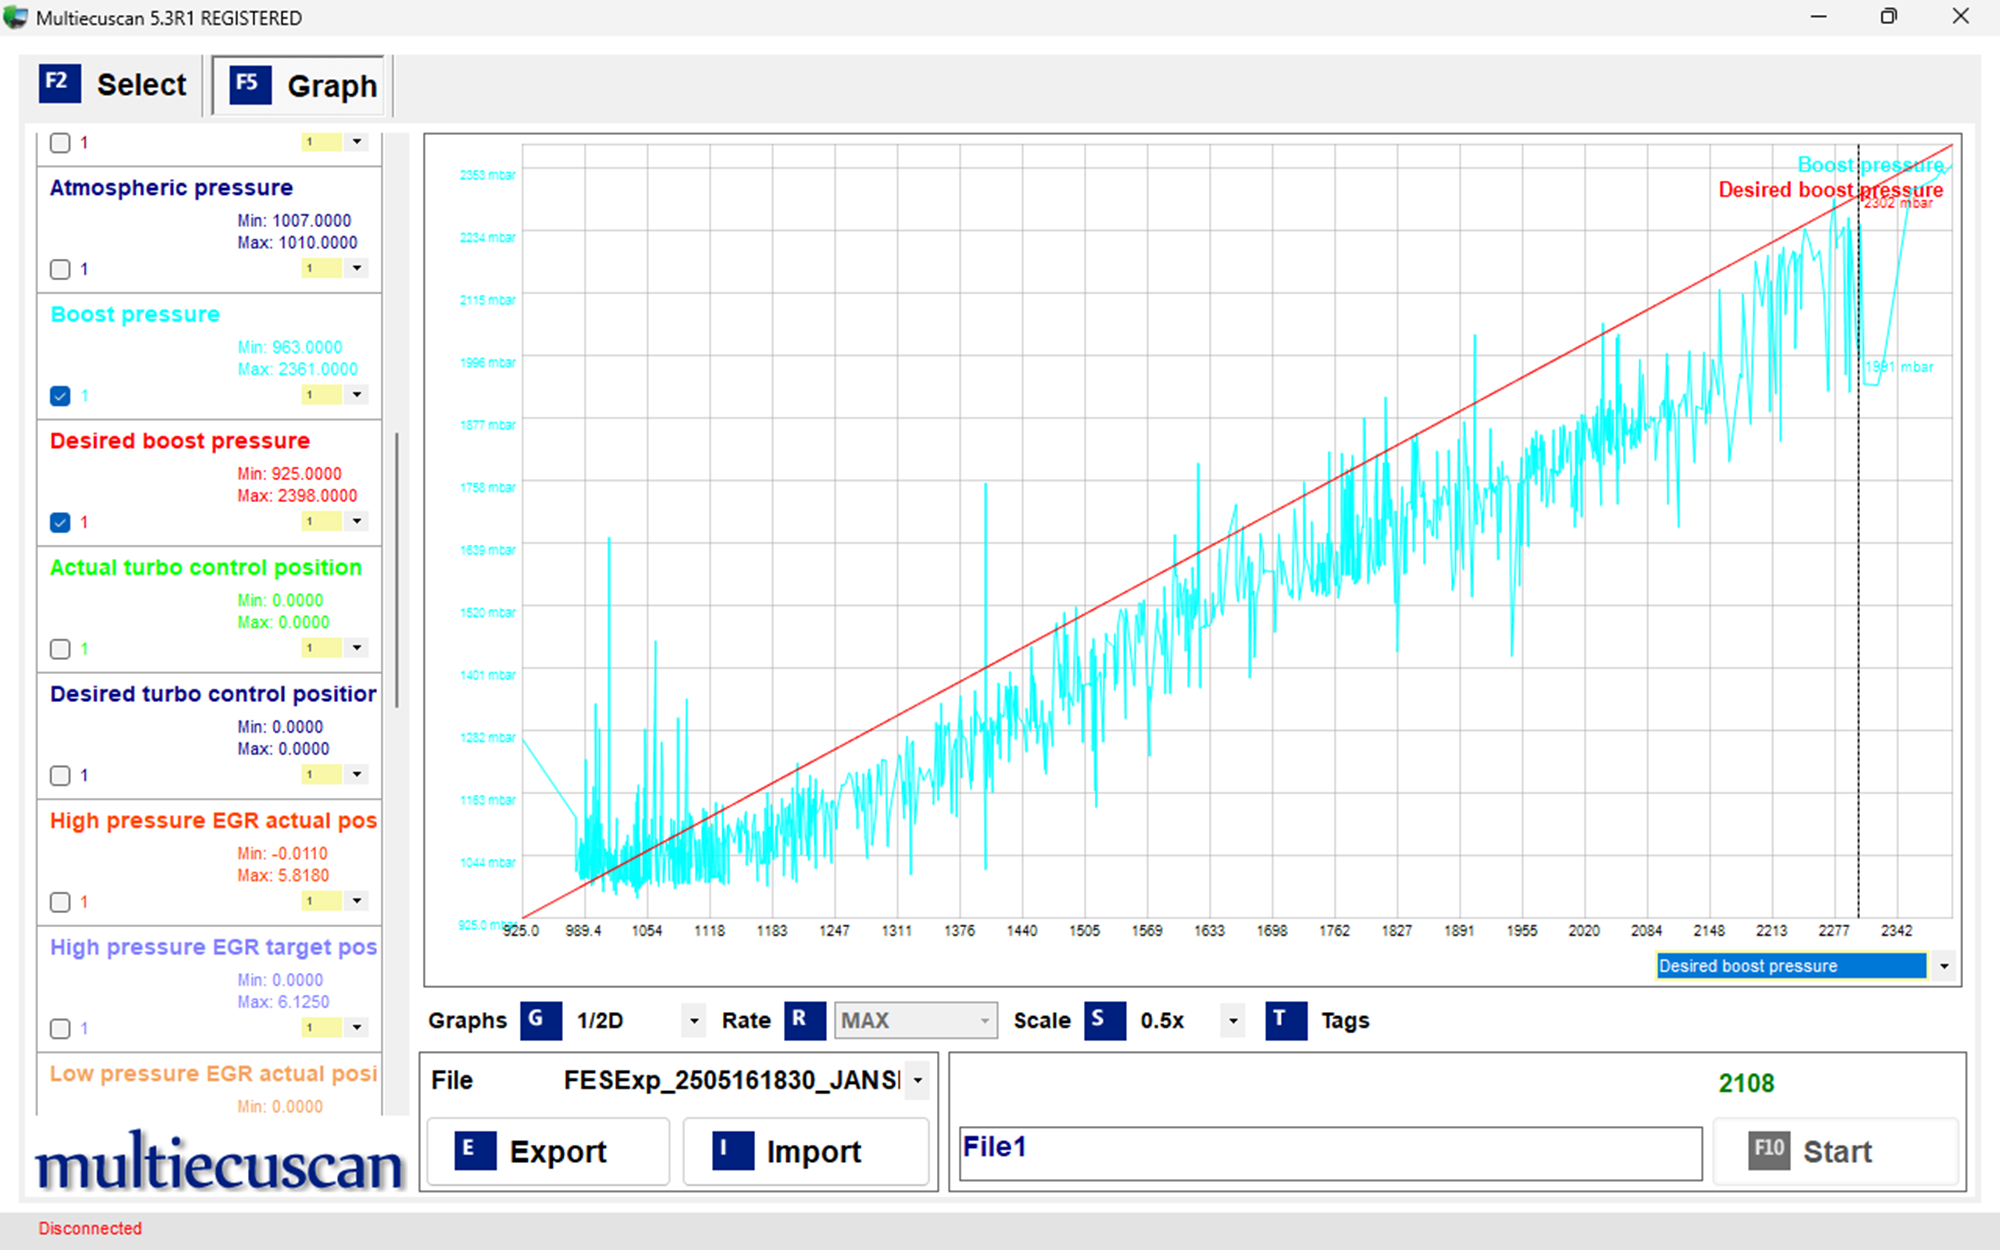Switch to the Graph tab
This screenshot has height=1250, width=2000.
[x=298, y=85]
